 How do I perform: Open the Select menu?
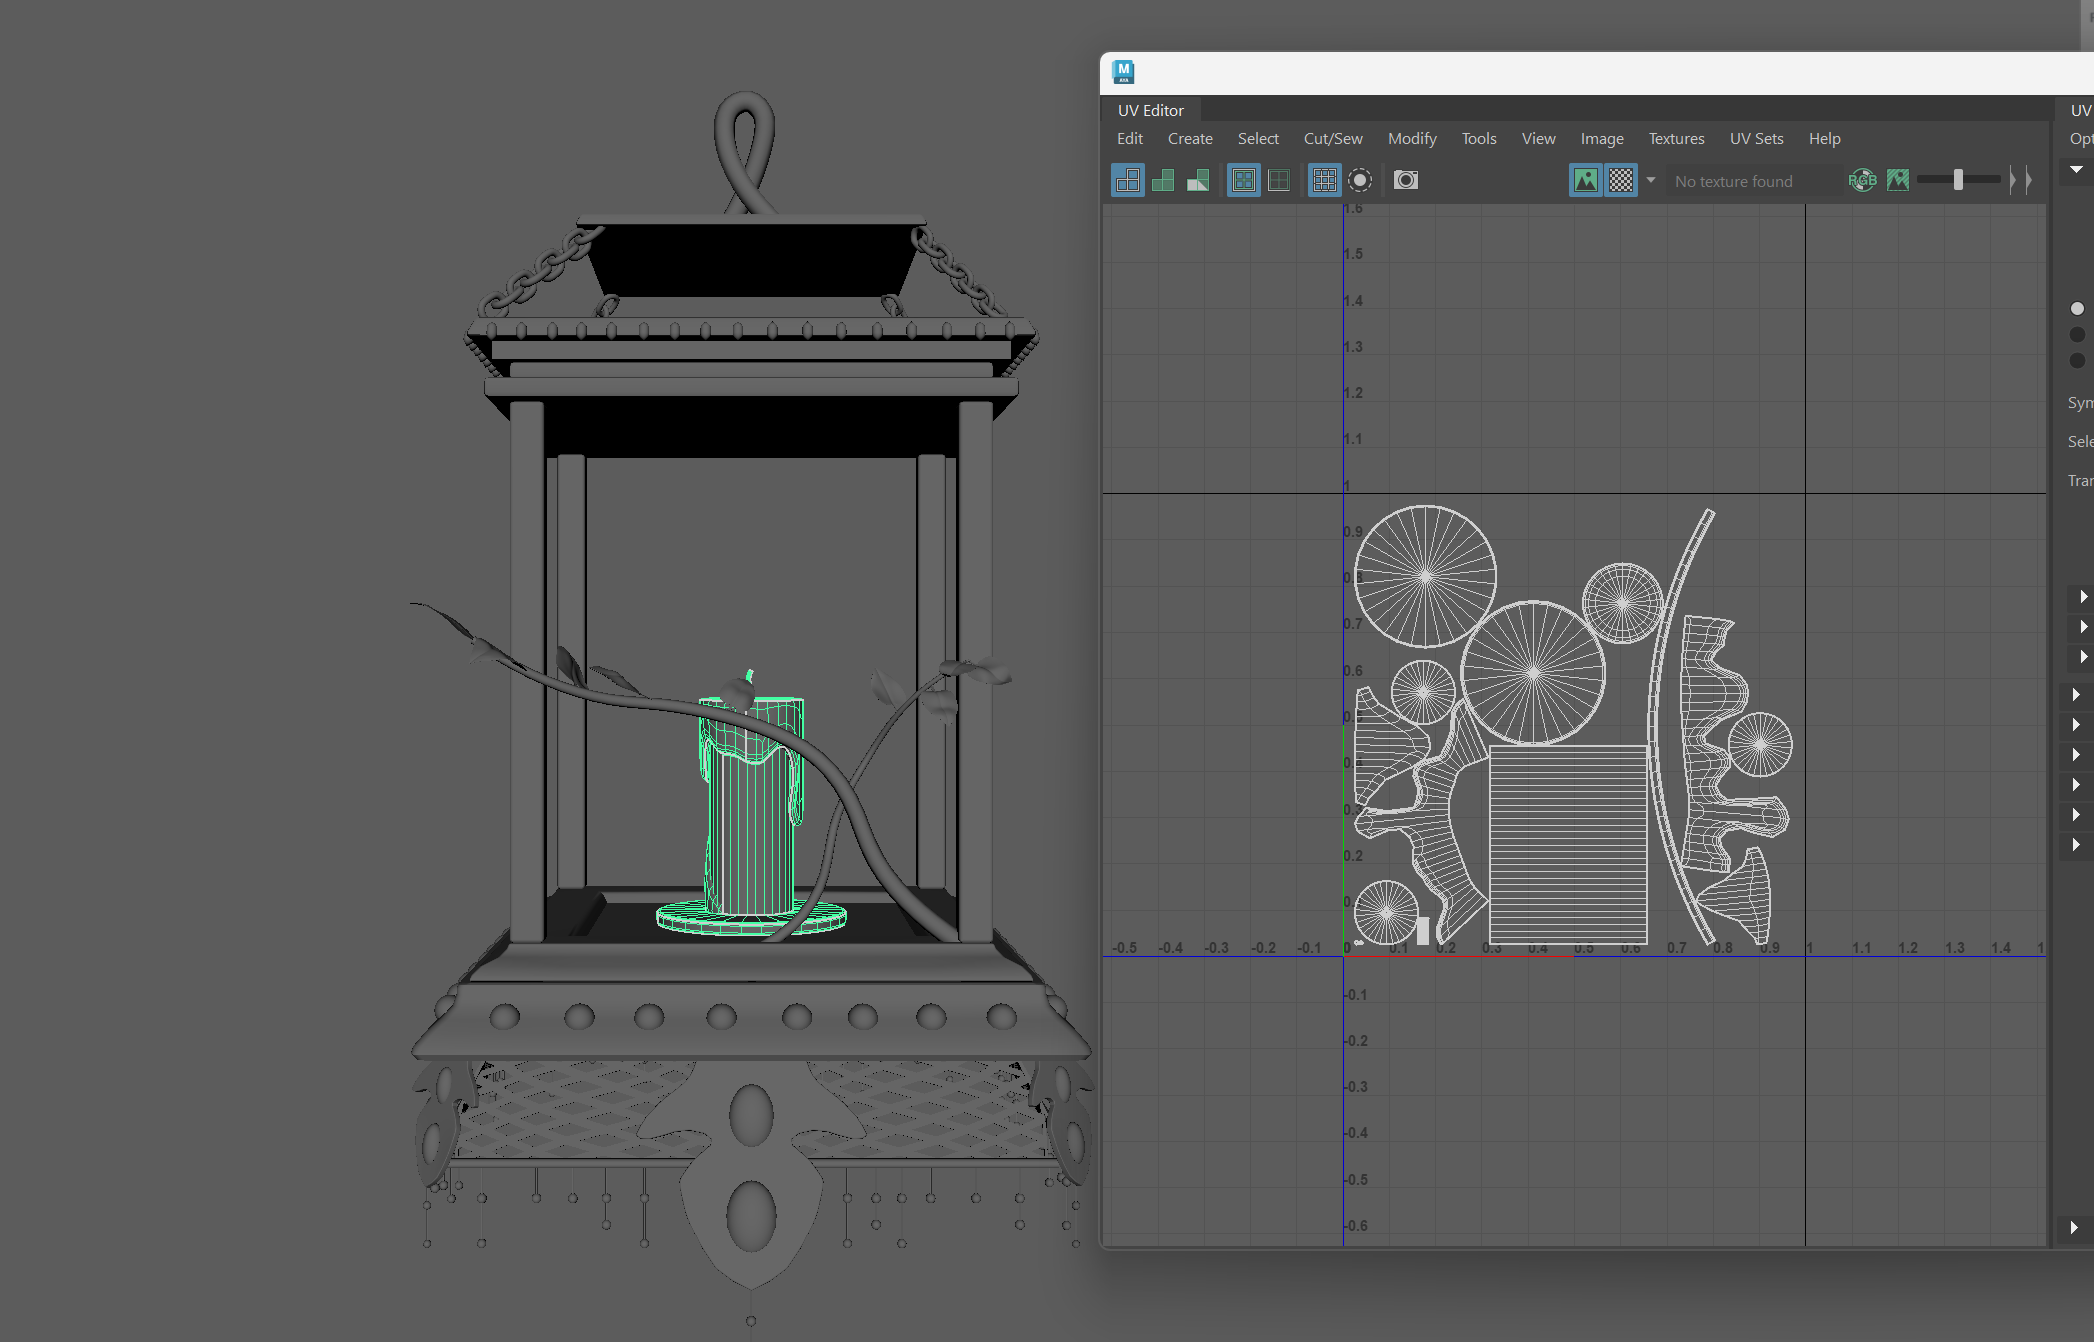[x=1258, y=139]
